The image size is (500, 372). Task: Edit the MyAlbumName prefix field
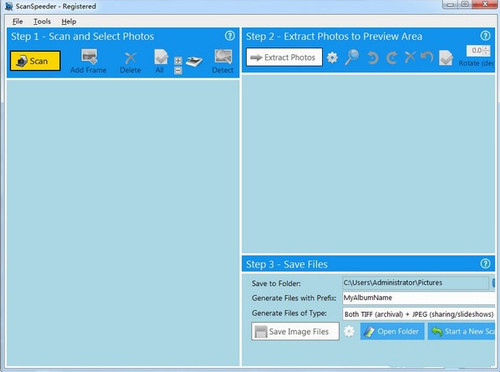coord(419,298)
